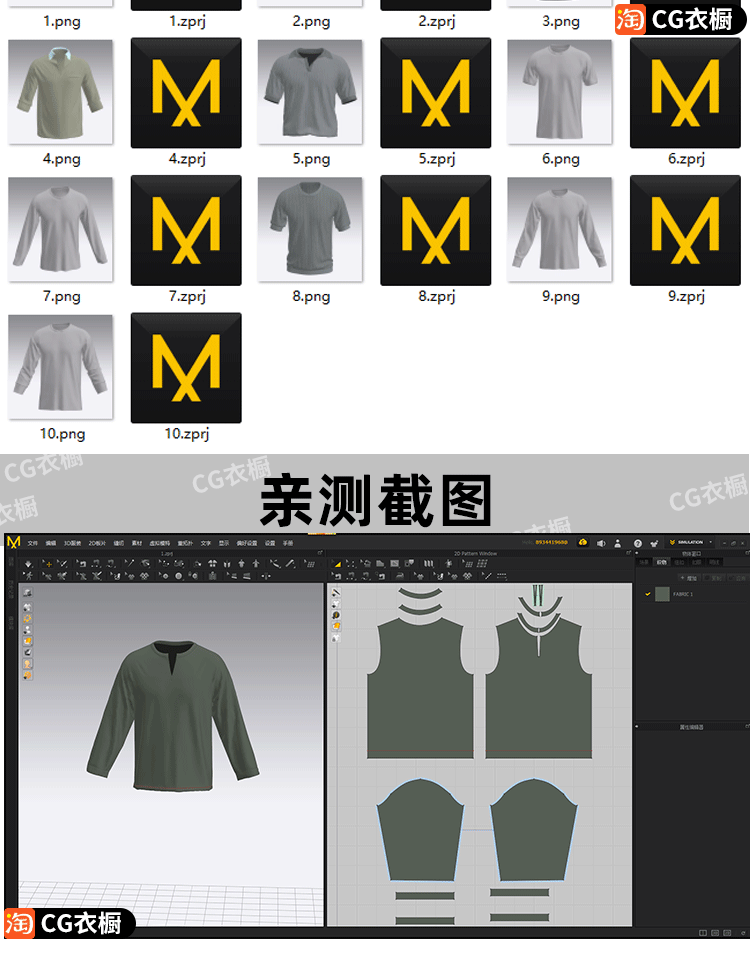
Task: Open the 偏好设置 menu
Action: [x=247, y=543]
